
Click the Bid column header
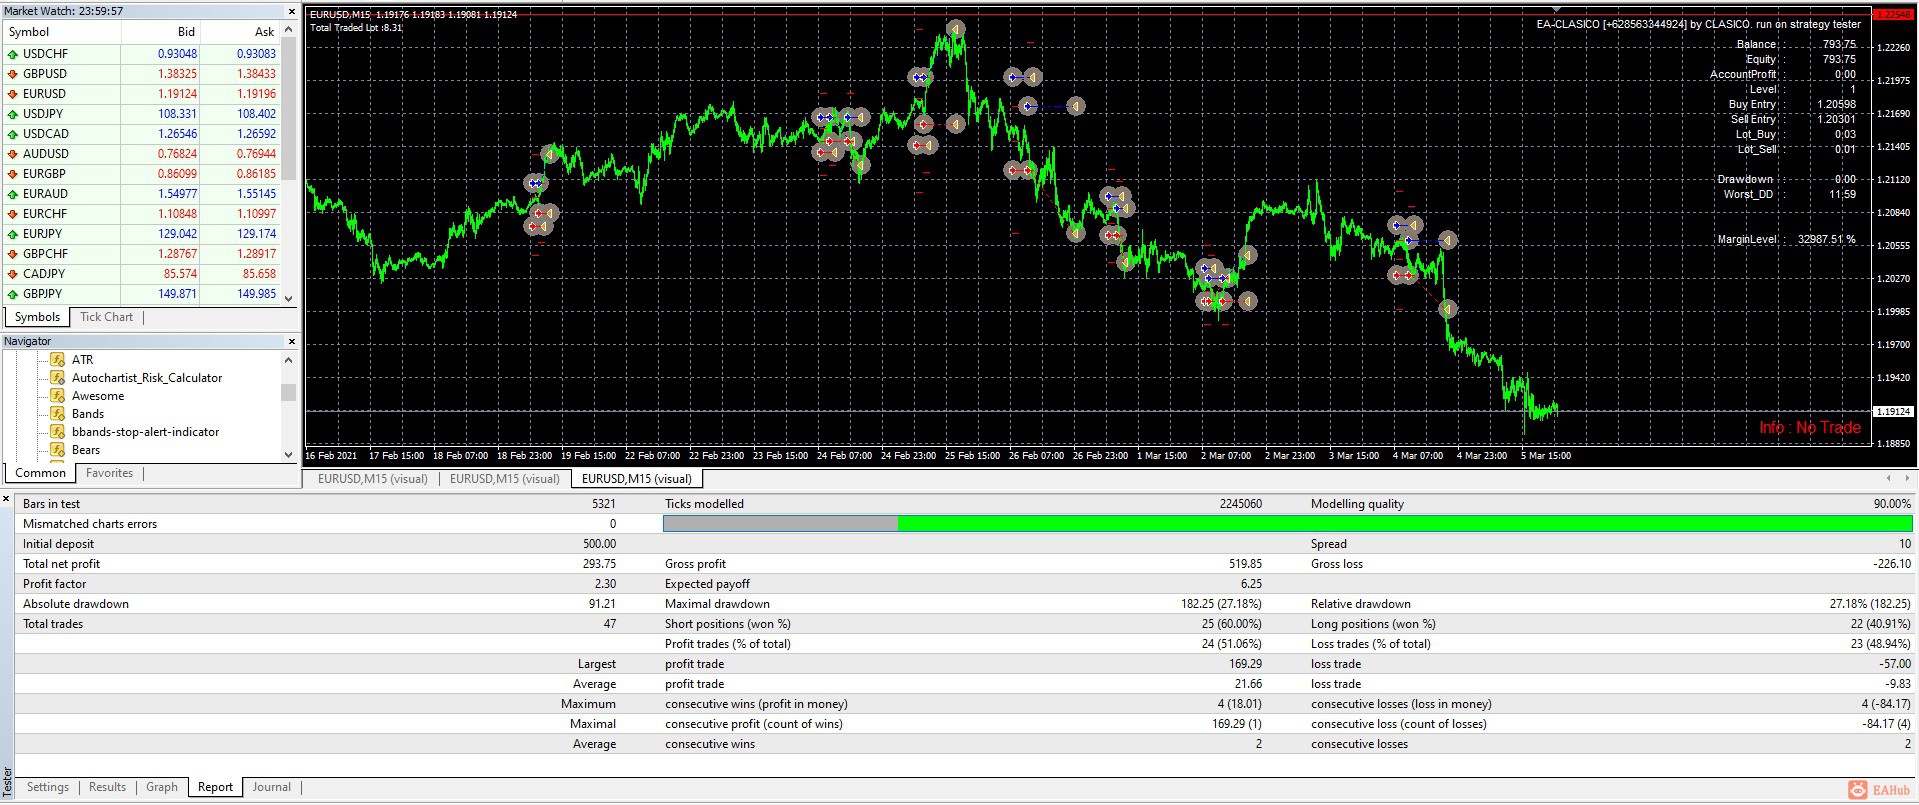point(161,32)
